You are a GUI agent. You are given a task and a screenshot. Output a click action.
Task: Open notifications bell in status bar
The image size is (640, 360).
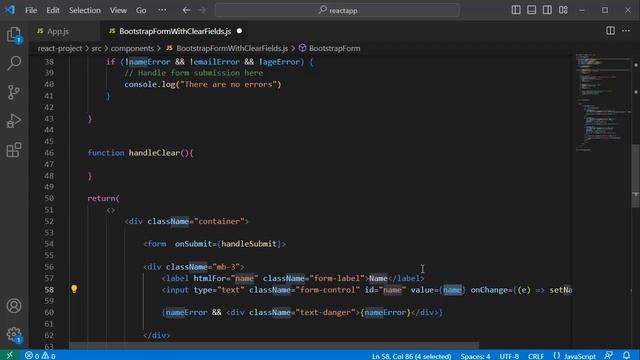(627, 356)
